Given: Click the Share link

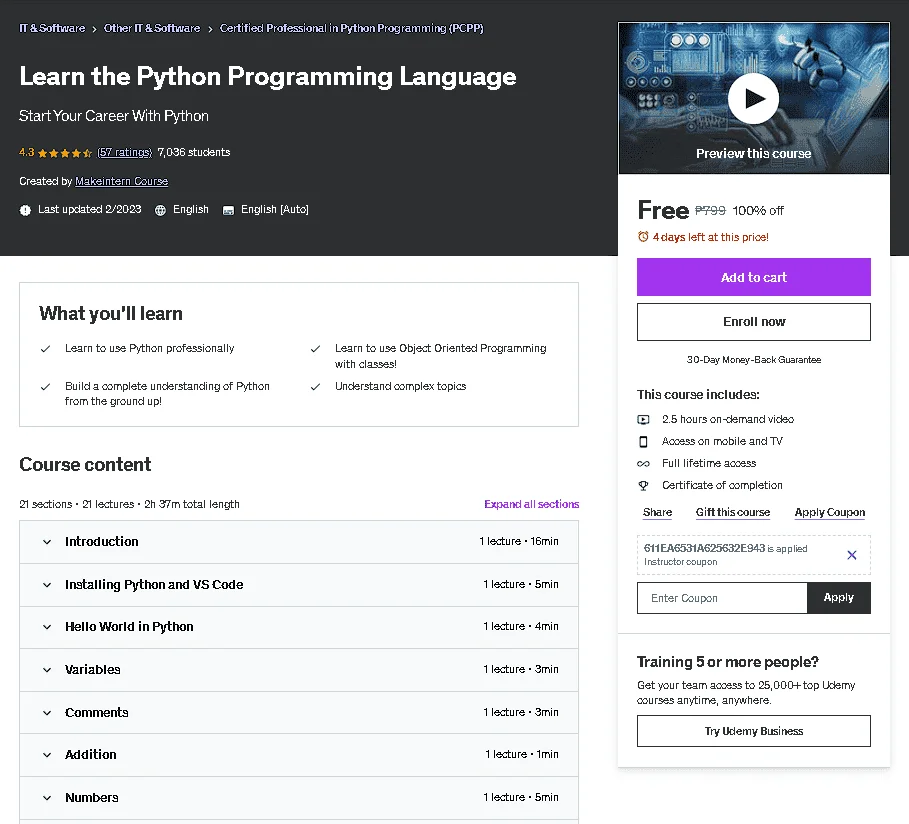Looking at the screenshot, I should tap(657, 513).
